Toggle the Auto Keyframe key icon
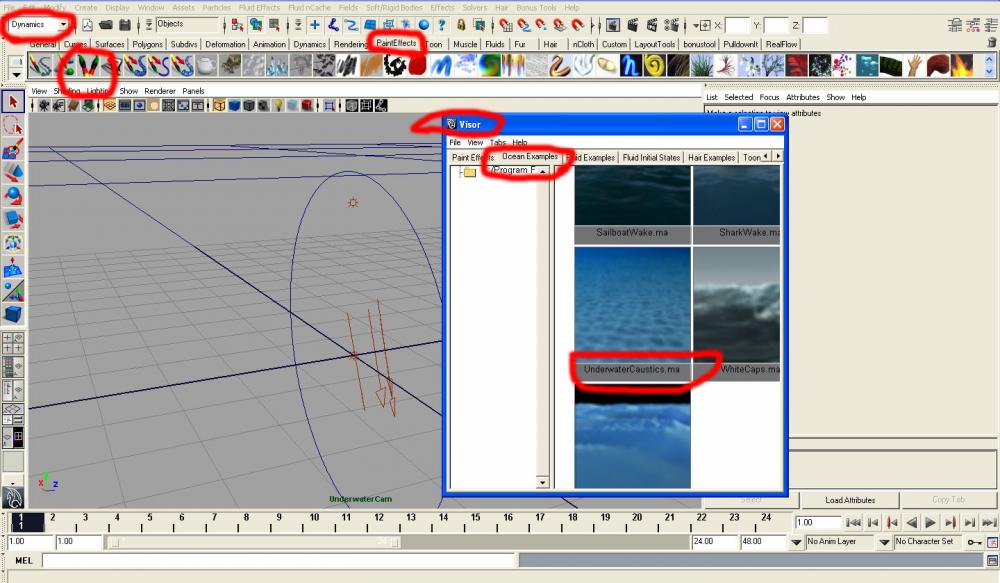 coord(974,542)
